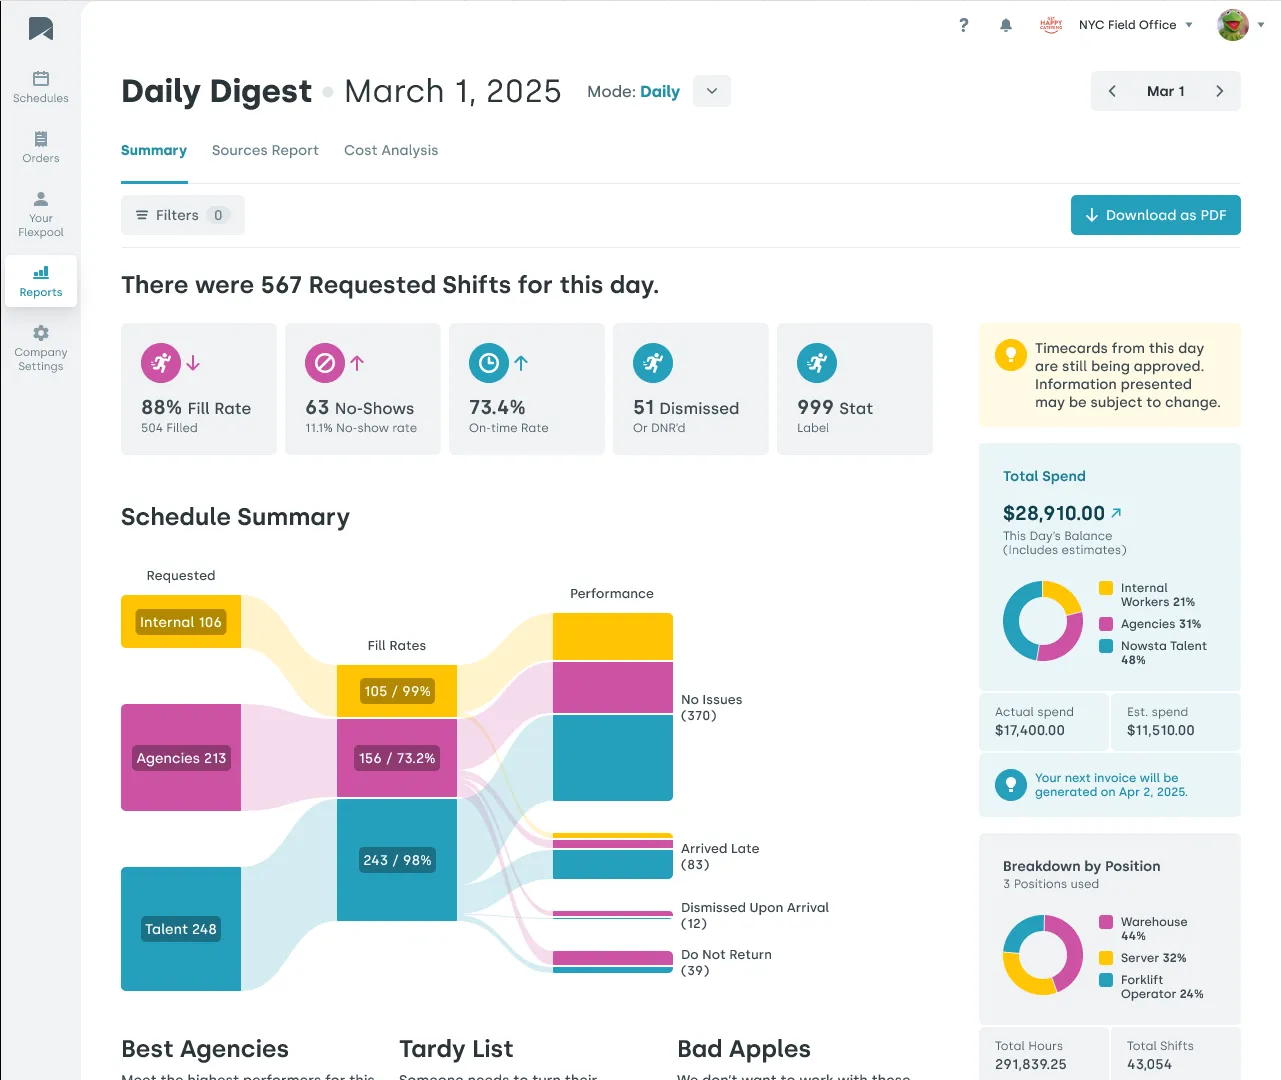Click the help question mark icon
The width and height of the screenshot is (1281, 1080).
[x=963, y=25]
